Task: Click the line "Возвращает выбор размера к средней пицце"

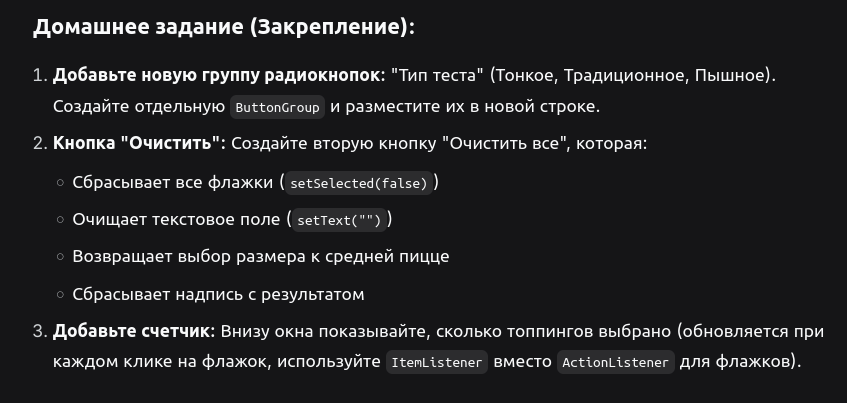Action: click(x=261, y=256)
